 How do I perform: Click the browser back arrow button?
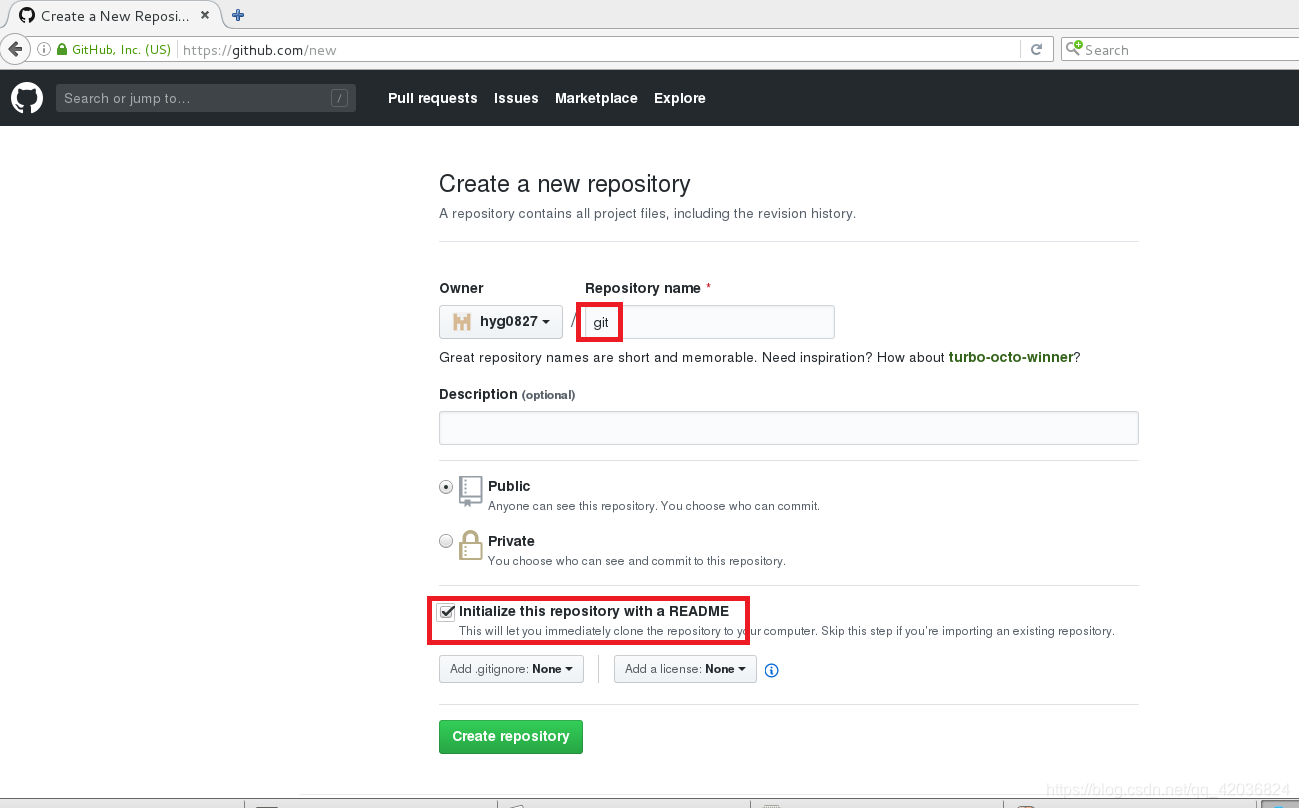(x=15, y=49)
